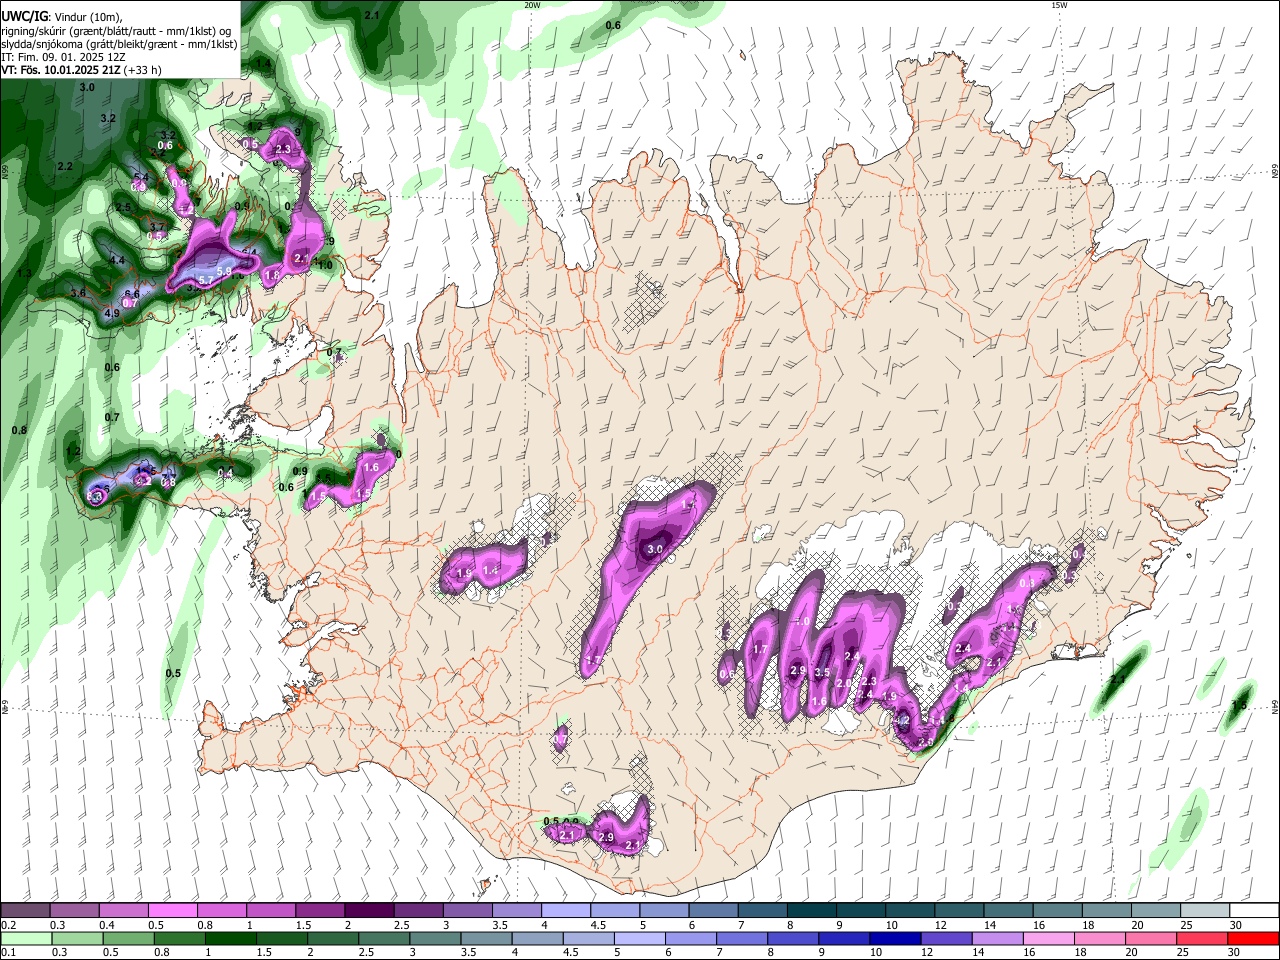Pick the snow legend swatch between 25 and 30

[1206, 910]
